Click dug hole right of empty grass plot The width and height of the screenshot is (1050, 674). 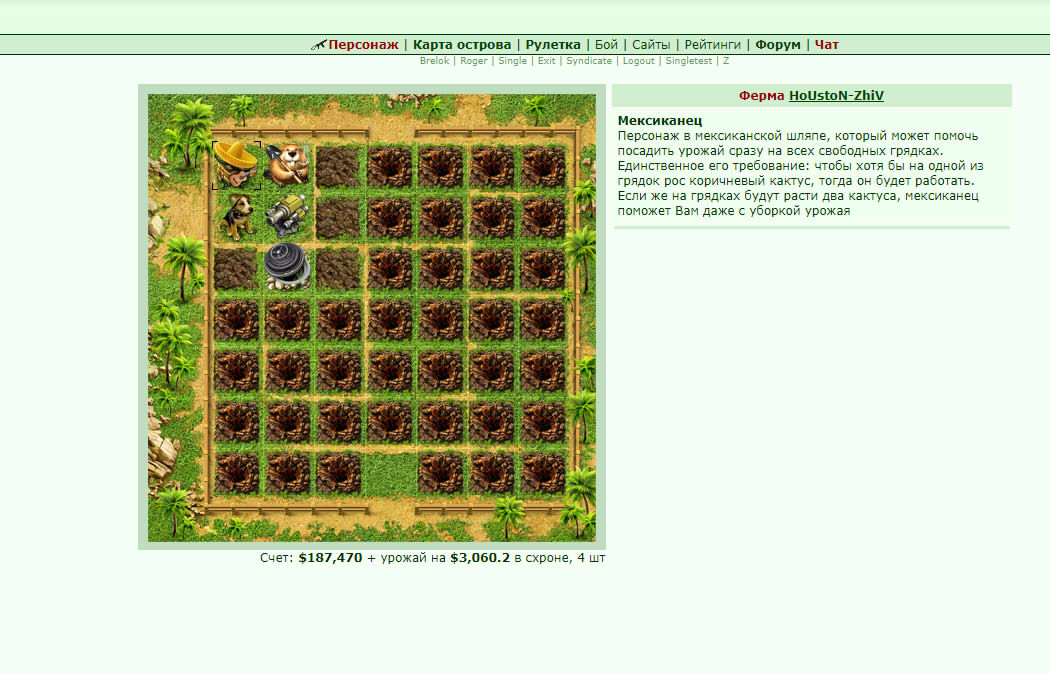click(440, 473)
